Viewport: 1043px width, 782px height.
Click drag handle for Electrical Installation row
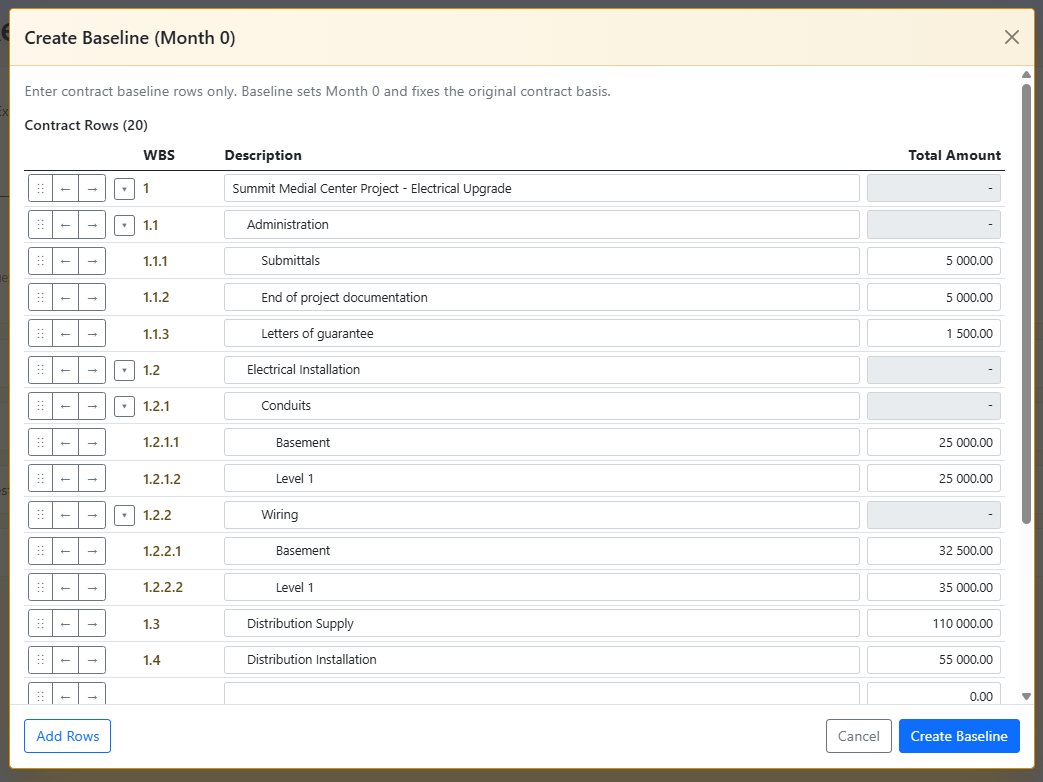coord(40,370)
